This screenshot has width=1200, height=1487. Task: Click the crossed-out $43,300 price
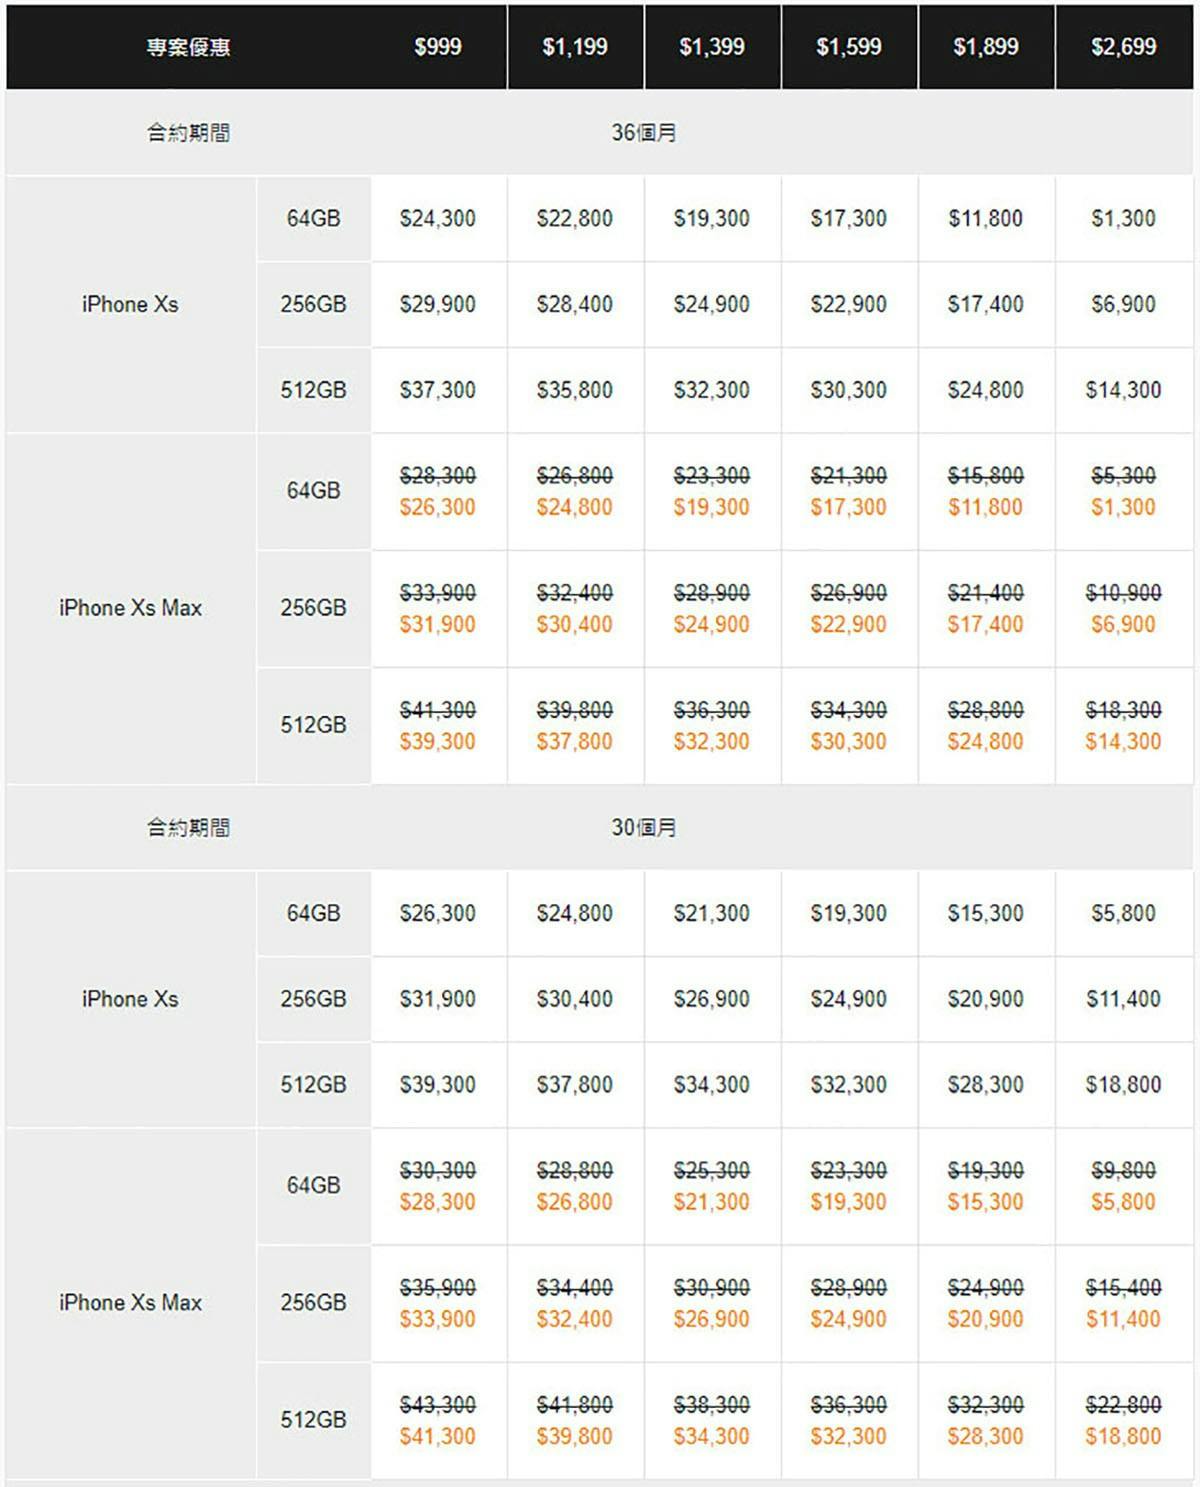pyautogui.click(x=438, y=1404)
